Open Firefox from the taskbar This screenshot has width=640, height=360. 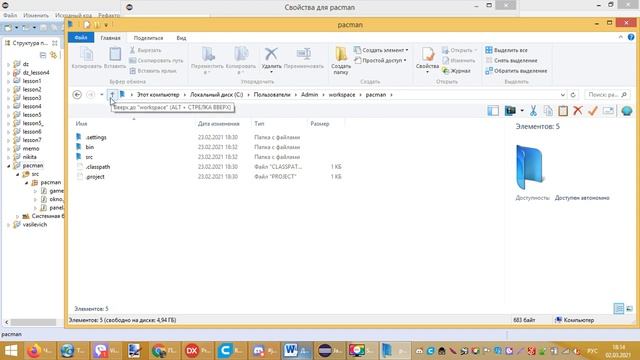[40, 351]
